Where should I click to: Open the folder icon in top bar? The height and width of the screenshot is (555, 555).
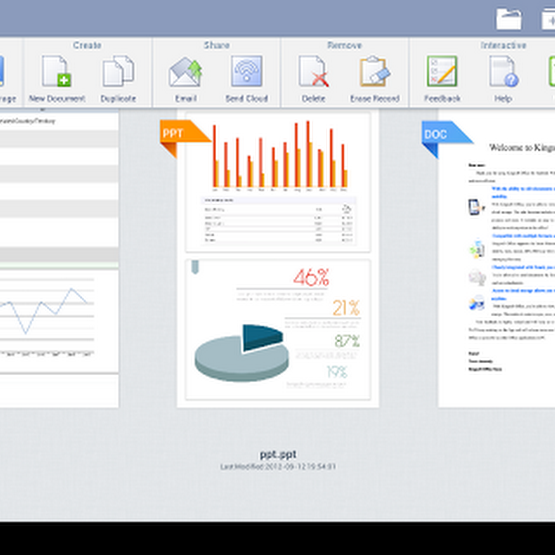pos(509,19)
